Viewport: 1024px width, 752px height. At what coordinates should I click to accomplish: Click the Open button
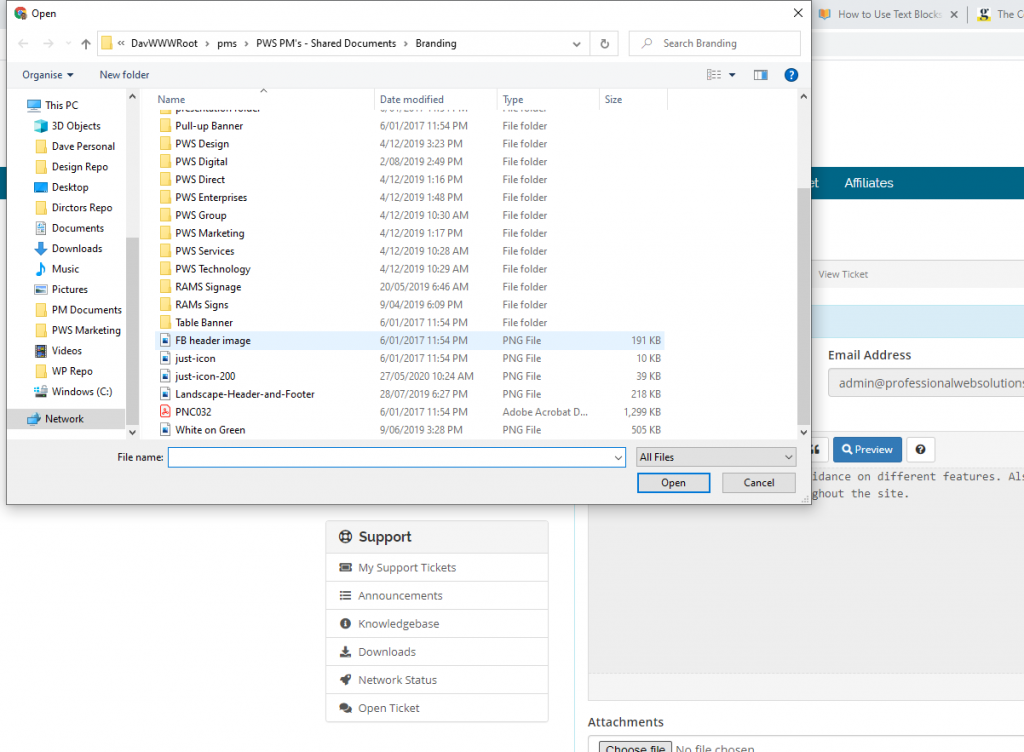click(x=673, y=483)
